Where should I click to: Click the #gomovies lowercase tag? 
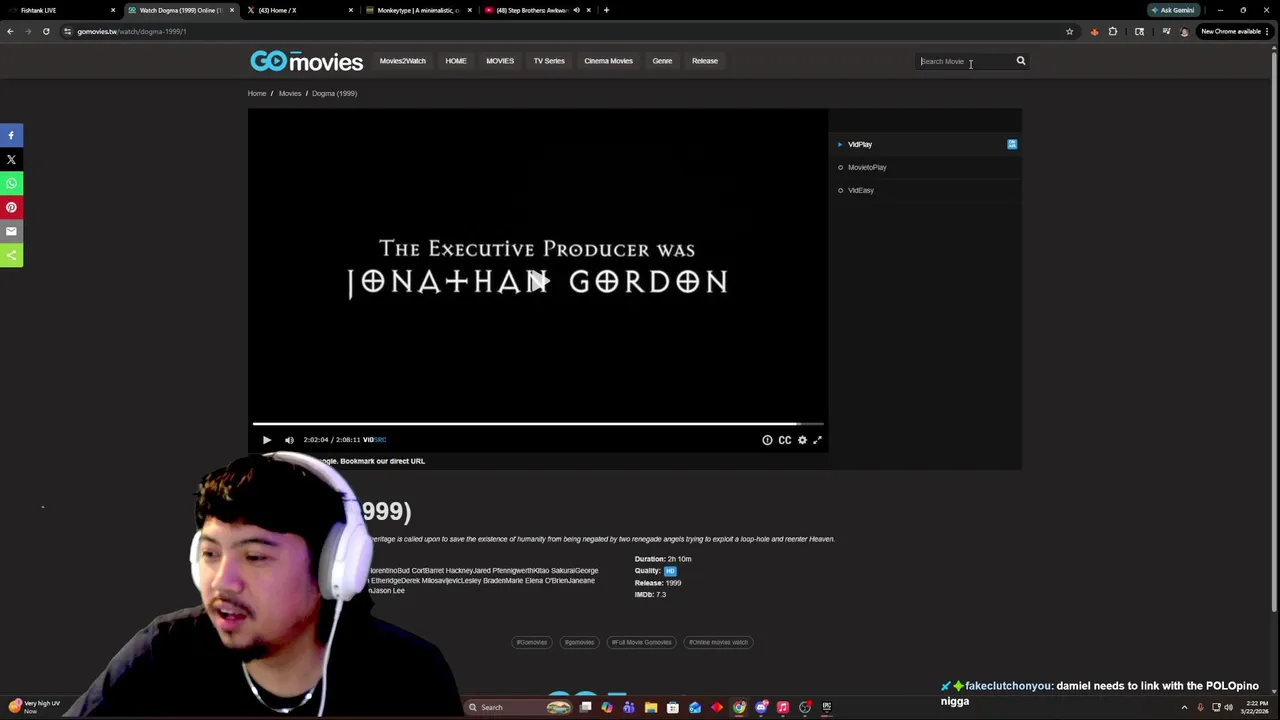pyautogui.click(x=579, y=642)
